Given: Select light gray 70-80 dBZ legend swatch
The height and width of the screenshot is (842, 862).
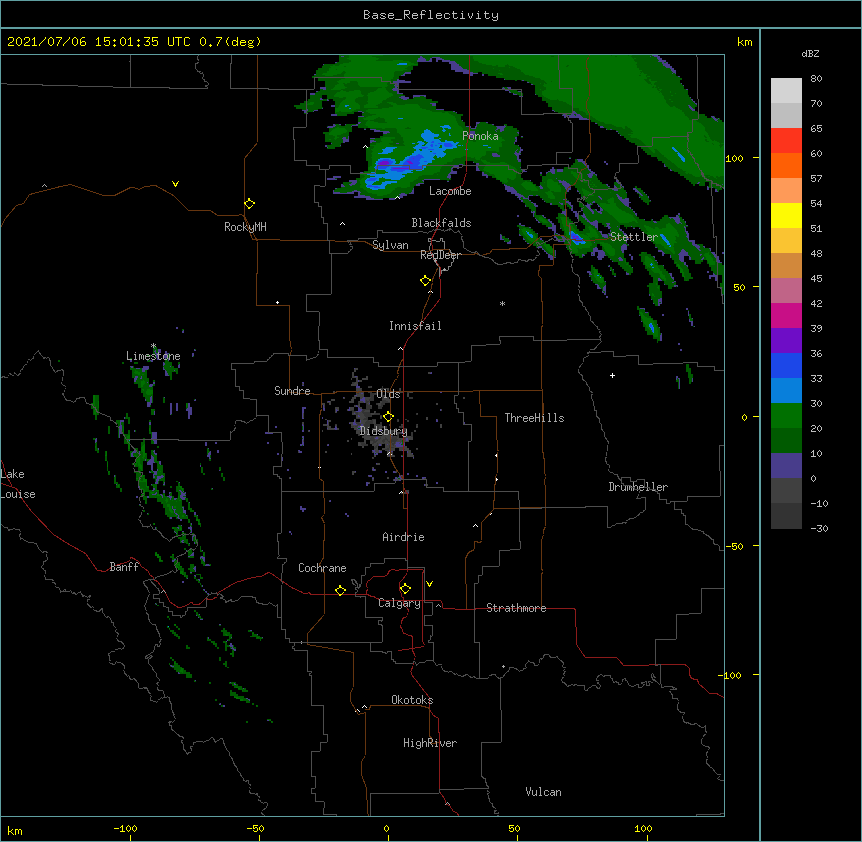Looking at the screenshot, I should point(786,91).
